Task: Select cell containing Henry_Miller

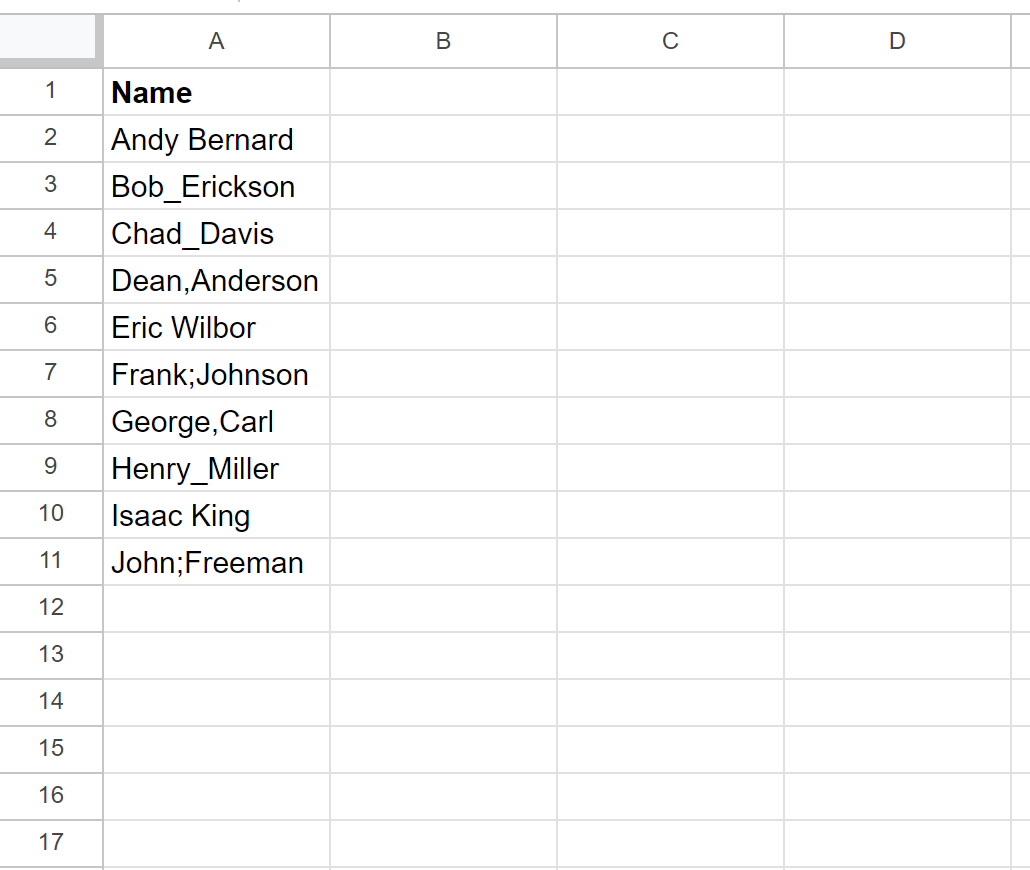Action: (x=217, y=468)
